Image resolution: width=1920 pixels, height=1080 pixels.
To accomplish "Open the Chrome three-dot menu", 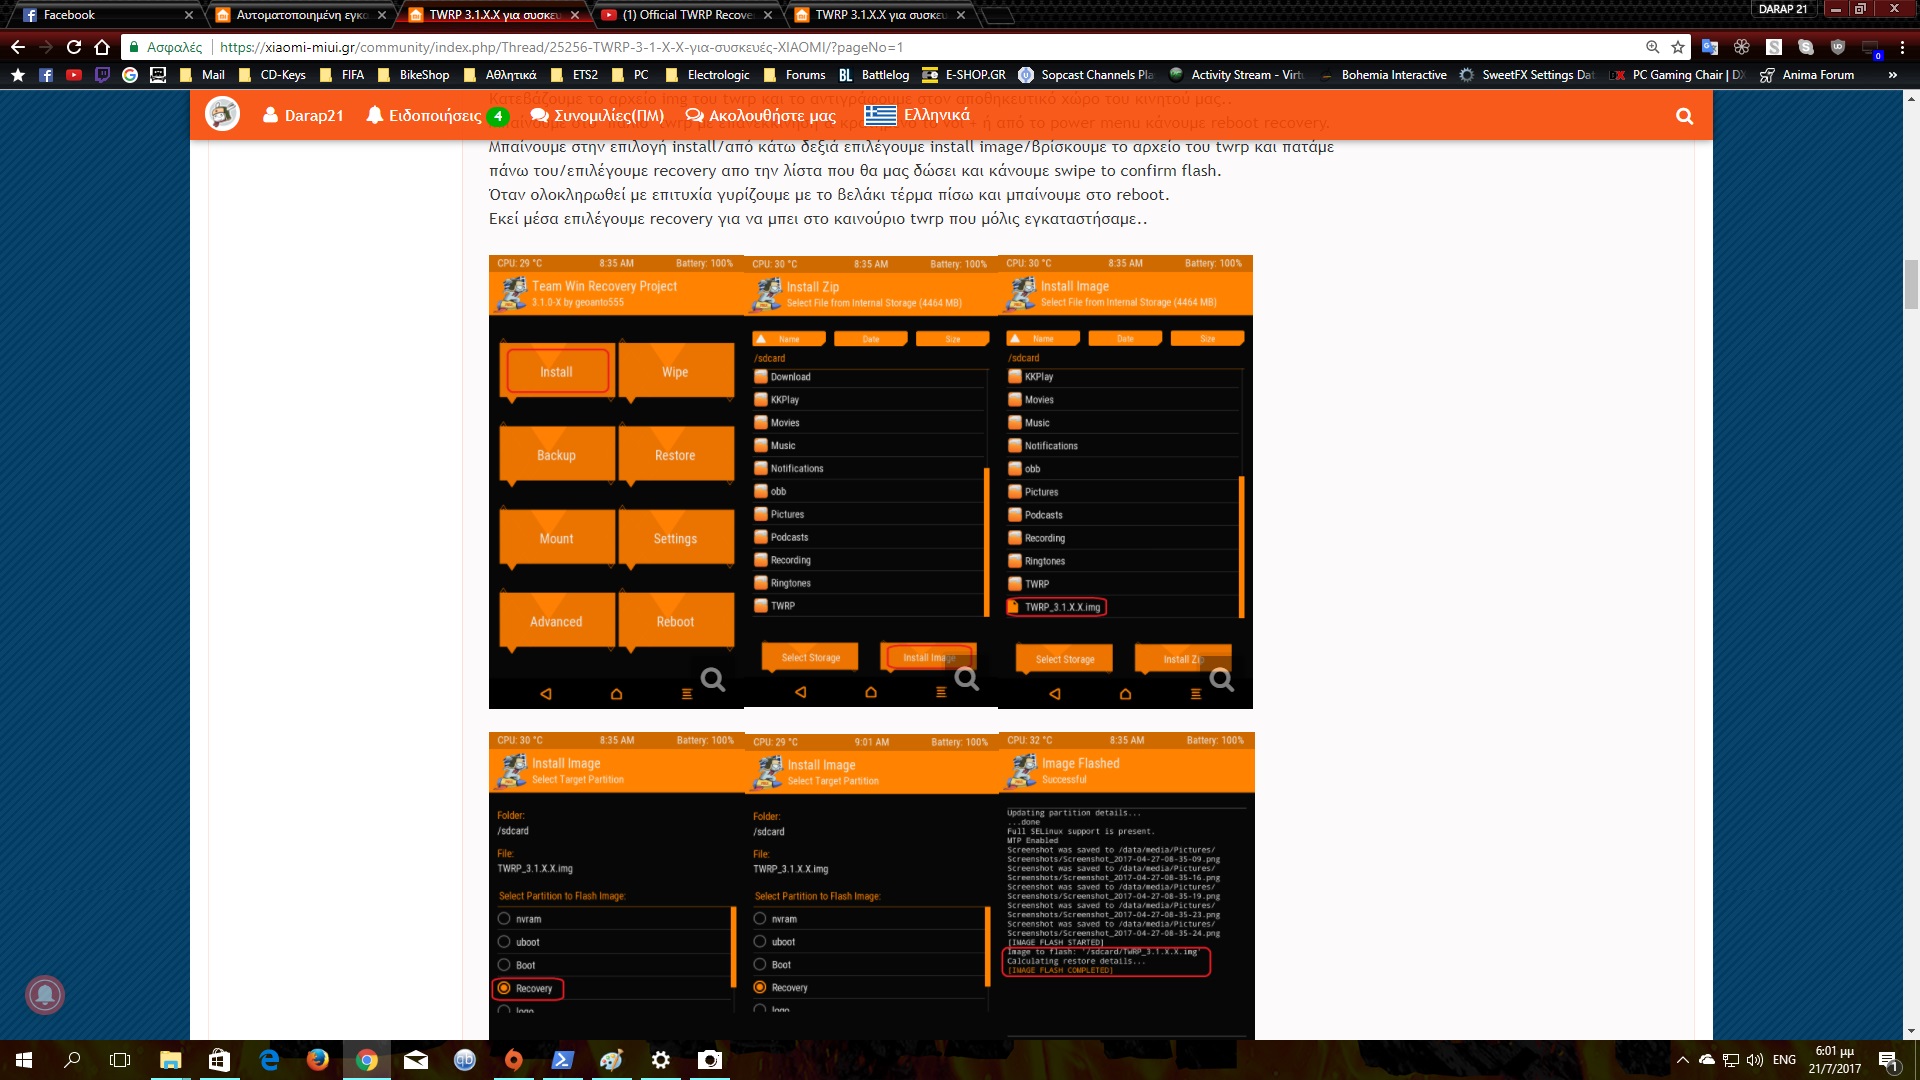I will click(x=1902, y=47).
